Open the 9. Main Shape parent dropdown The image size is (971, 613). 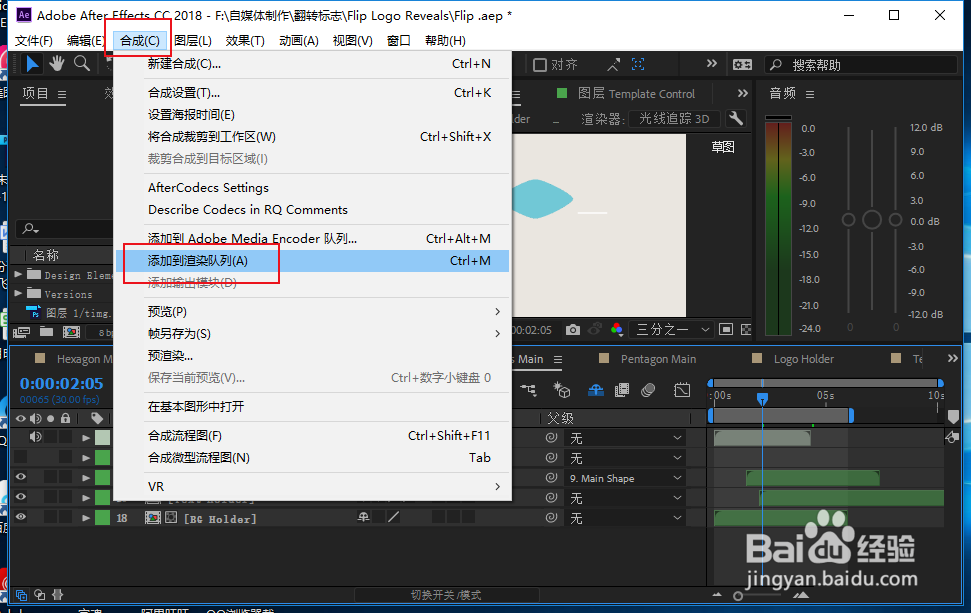point(624,478)
